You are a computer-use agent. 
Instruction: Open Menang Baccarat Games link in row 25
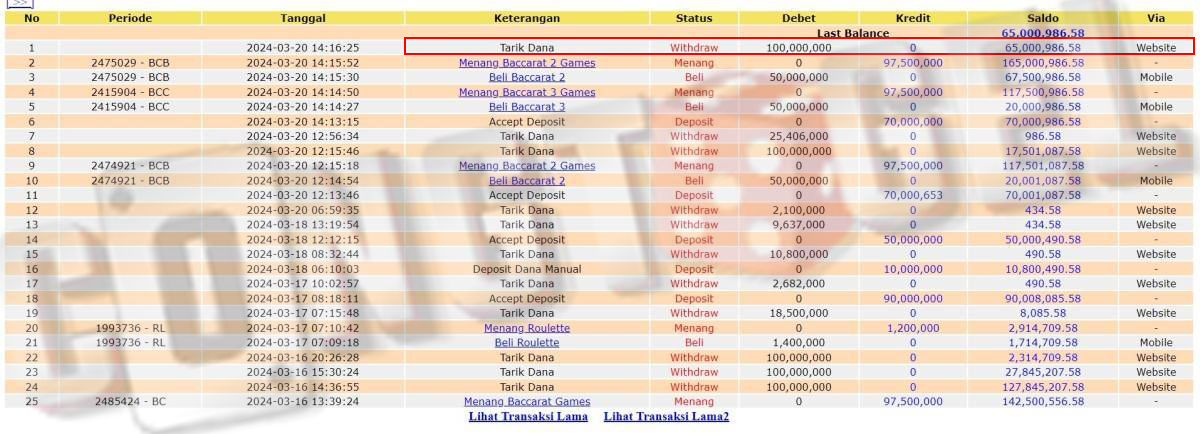(x=526, y=402)
